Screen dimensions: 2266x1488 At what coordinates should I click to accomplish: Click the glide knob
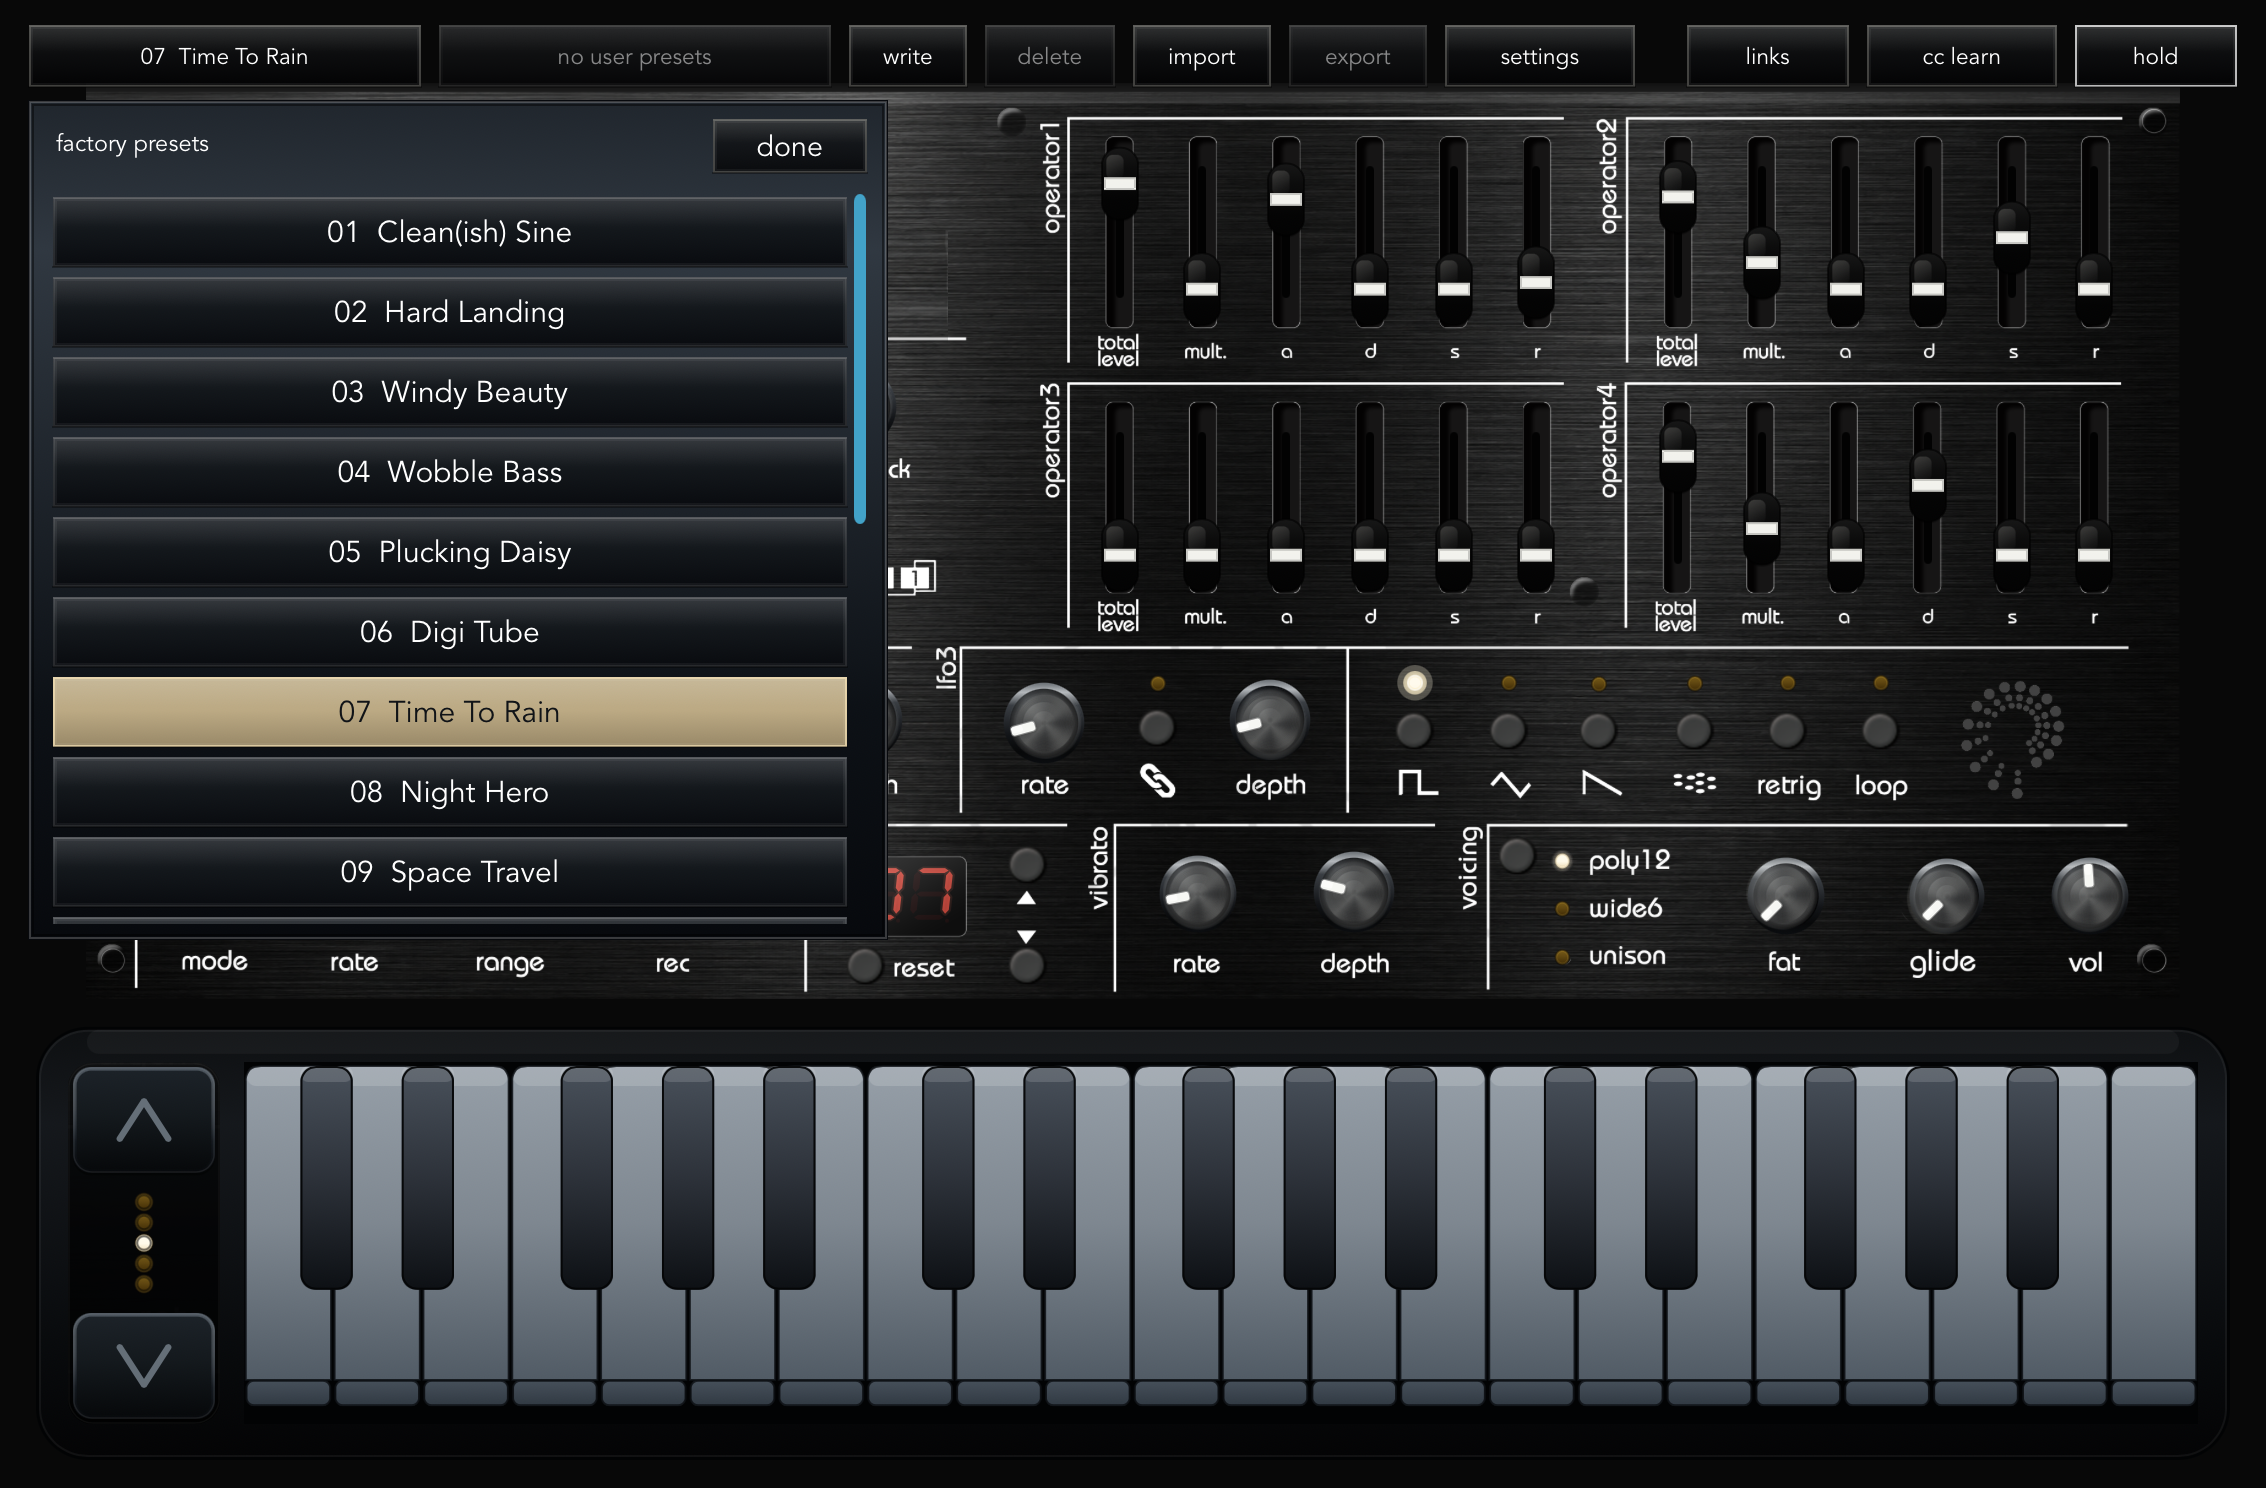point(1944,895)
